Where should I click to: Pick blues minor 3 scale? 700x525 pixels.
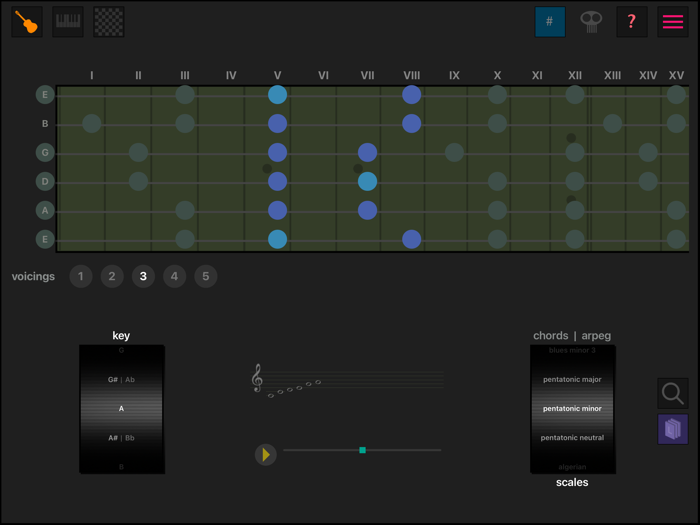[x=572, y=350]
